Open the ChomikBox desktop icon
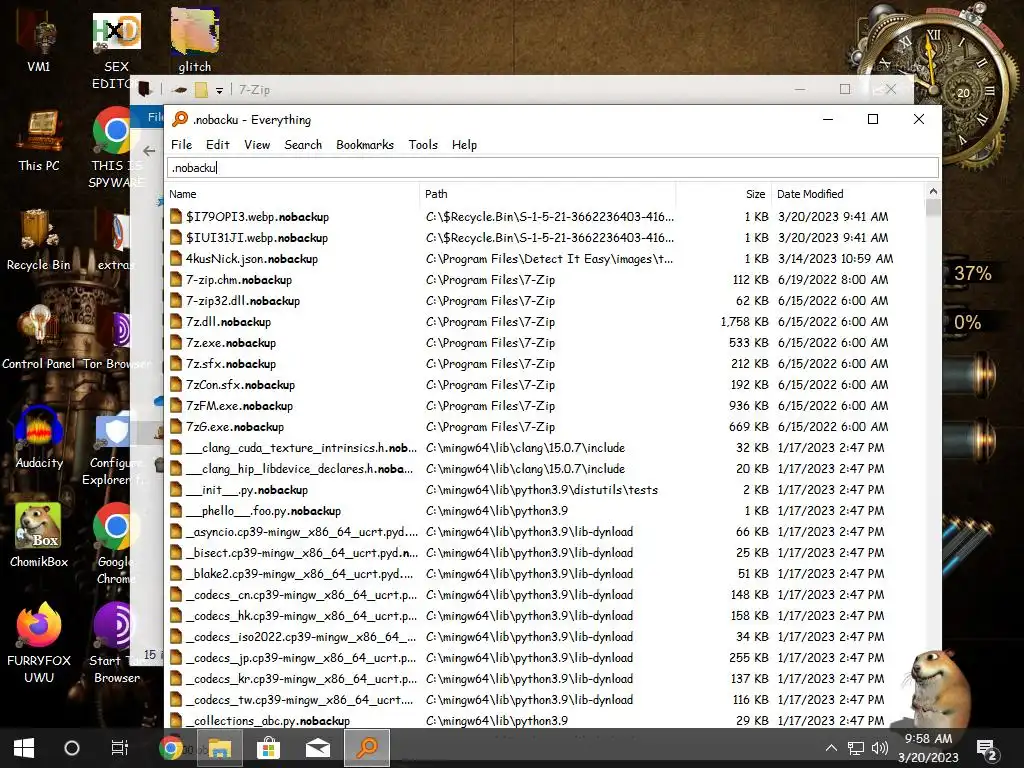 pos(39,536)
